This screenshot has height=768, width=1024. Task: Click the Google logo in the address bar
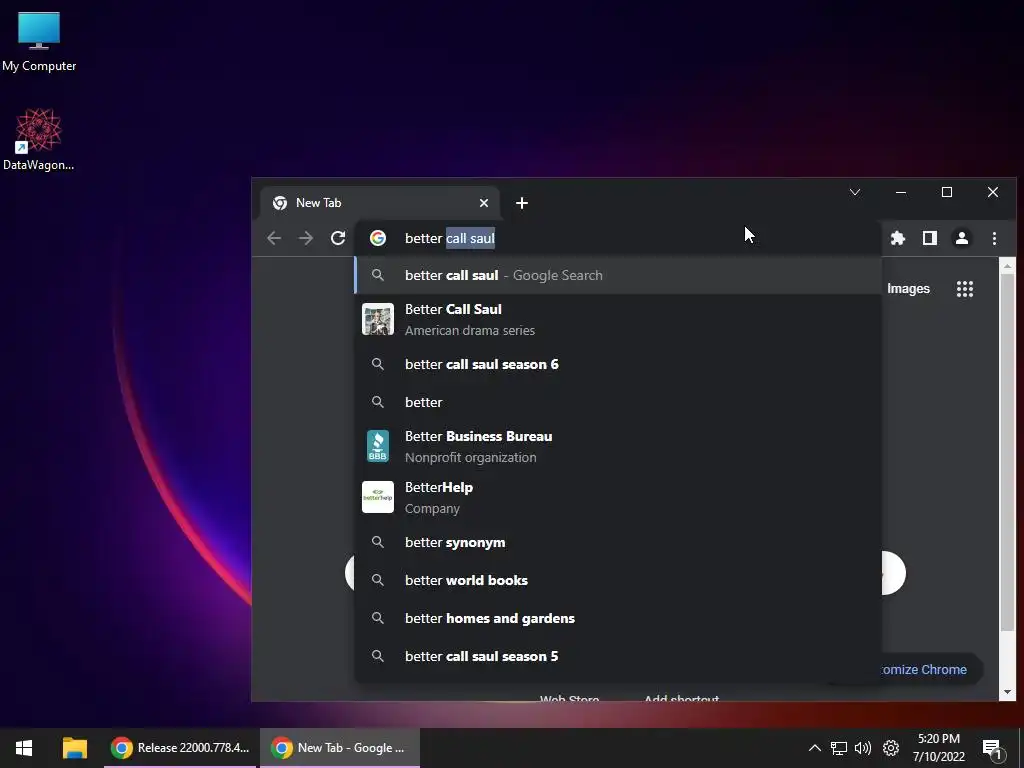click(377, 238)
